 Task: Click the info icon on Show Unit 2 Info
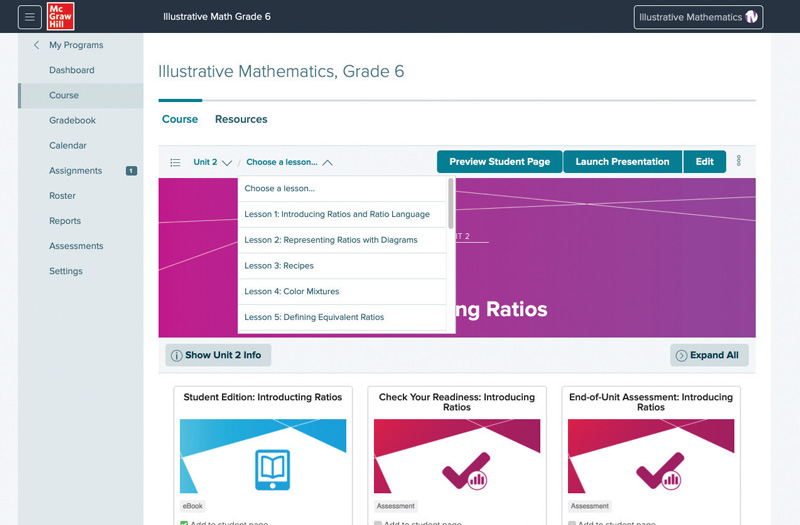(177, 356)
